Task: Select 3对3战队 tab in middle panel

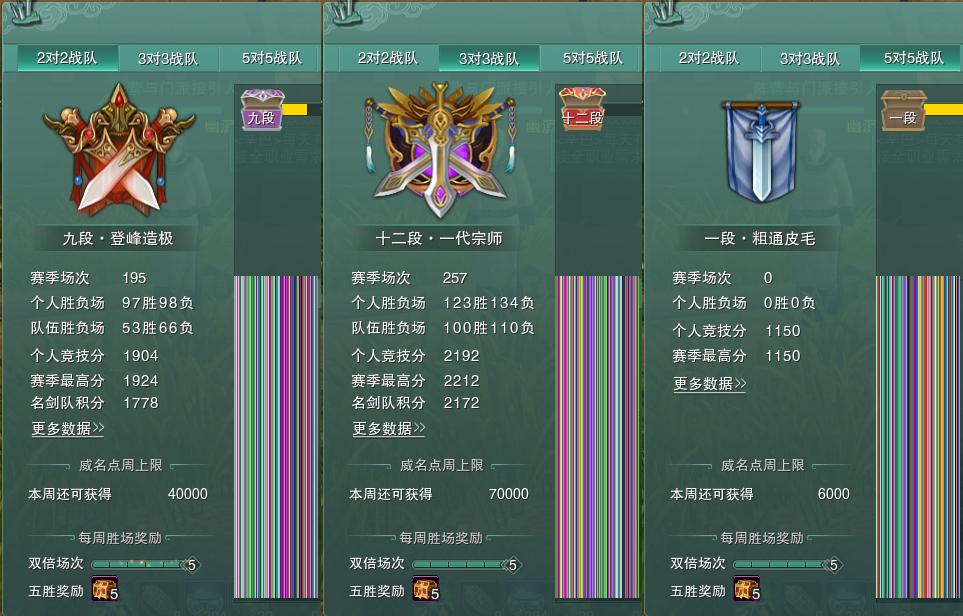Action: (489, 58)
